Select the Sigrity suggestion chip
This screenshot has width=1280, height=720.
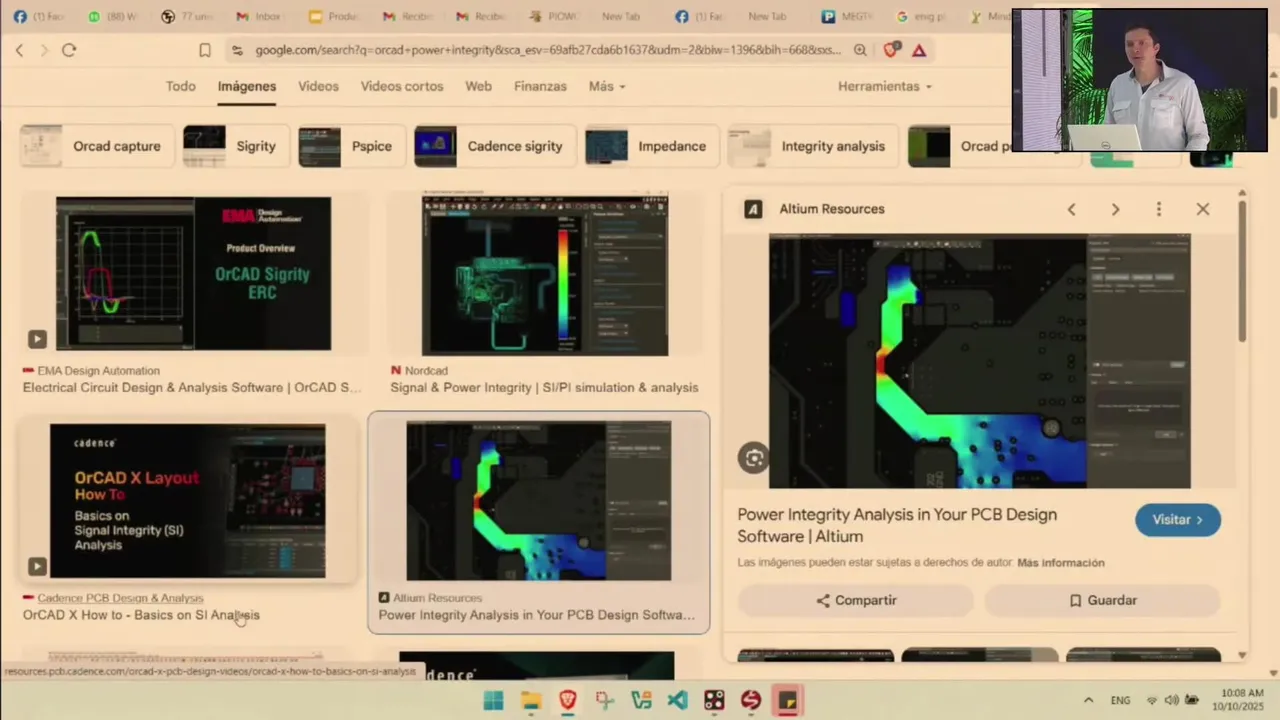pyautogui.click(x=236, y=146)
